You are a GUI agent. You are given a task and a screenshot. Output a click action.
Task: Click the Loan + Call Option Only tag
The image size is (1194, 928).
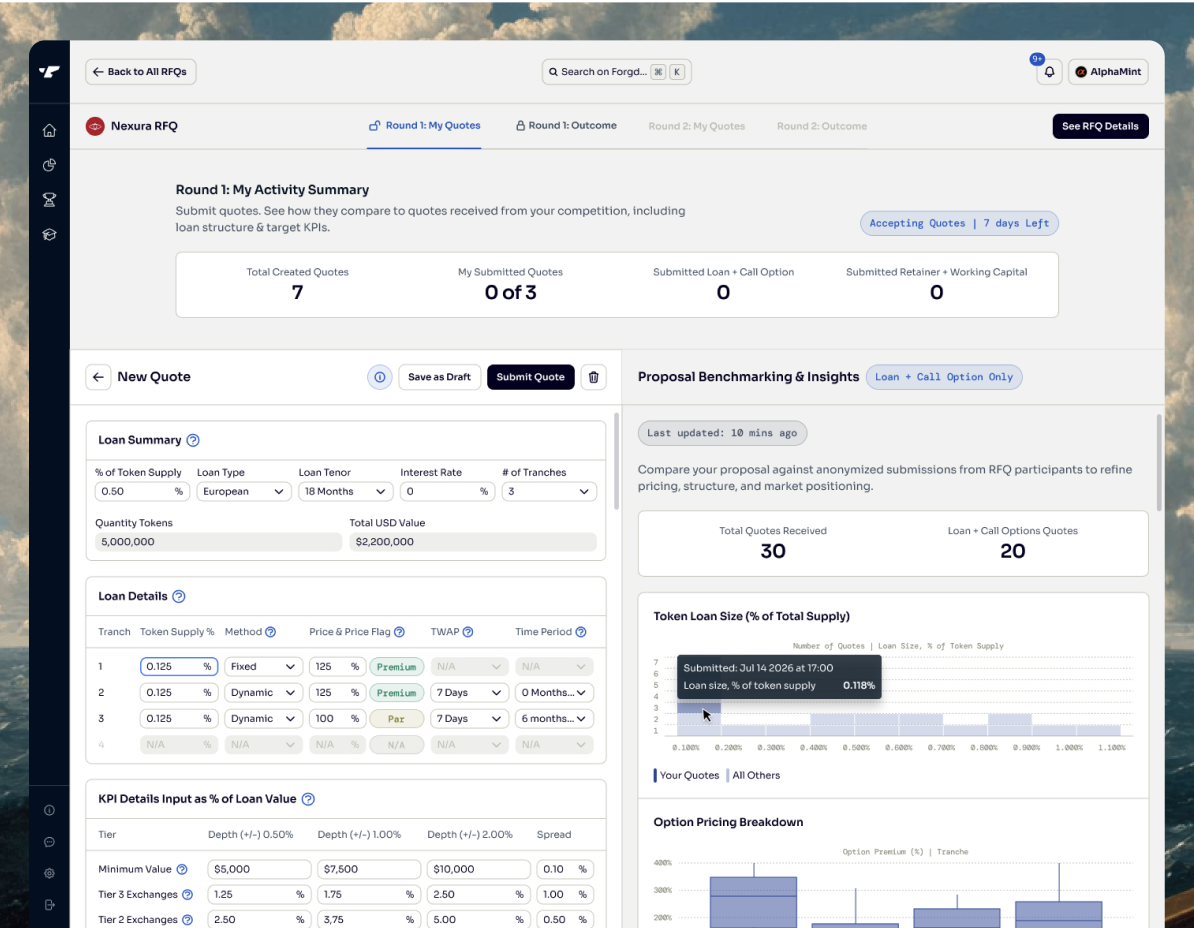pyautogui.click(x=943, y=377)
